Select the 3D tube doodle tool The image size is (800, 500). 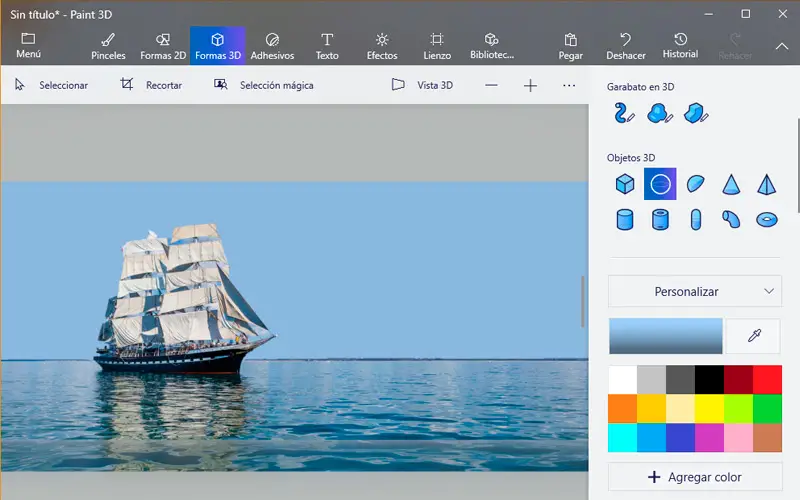(624, 113)
